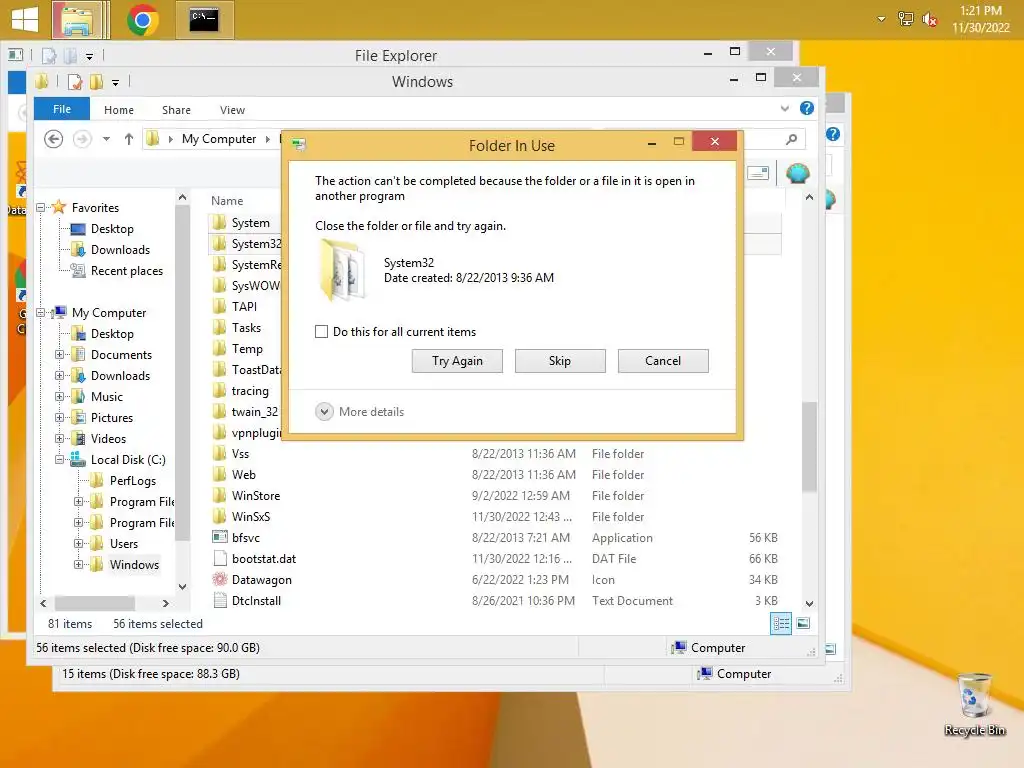
Task: Select the WinSxS folder row
Action: point(494,517)
